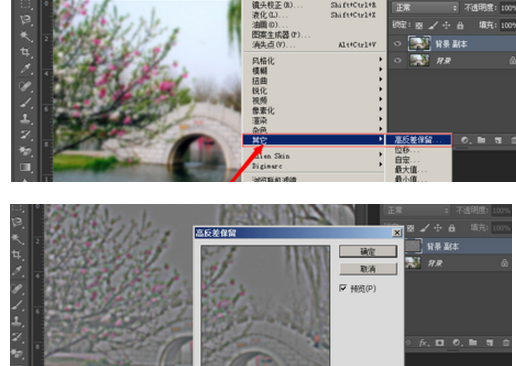
Task: Click the create new layer icon in the High Pass dialog screenshot
Action: 489,343
